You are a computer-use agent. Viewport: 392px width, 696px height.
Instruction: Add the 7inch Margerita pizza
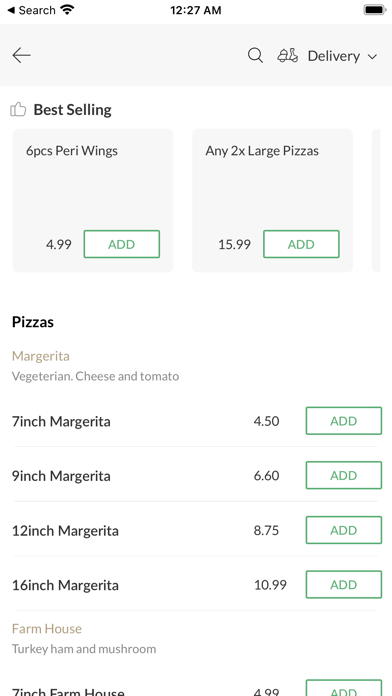tap(344, 421)
